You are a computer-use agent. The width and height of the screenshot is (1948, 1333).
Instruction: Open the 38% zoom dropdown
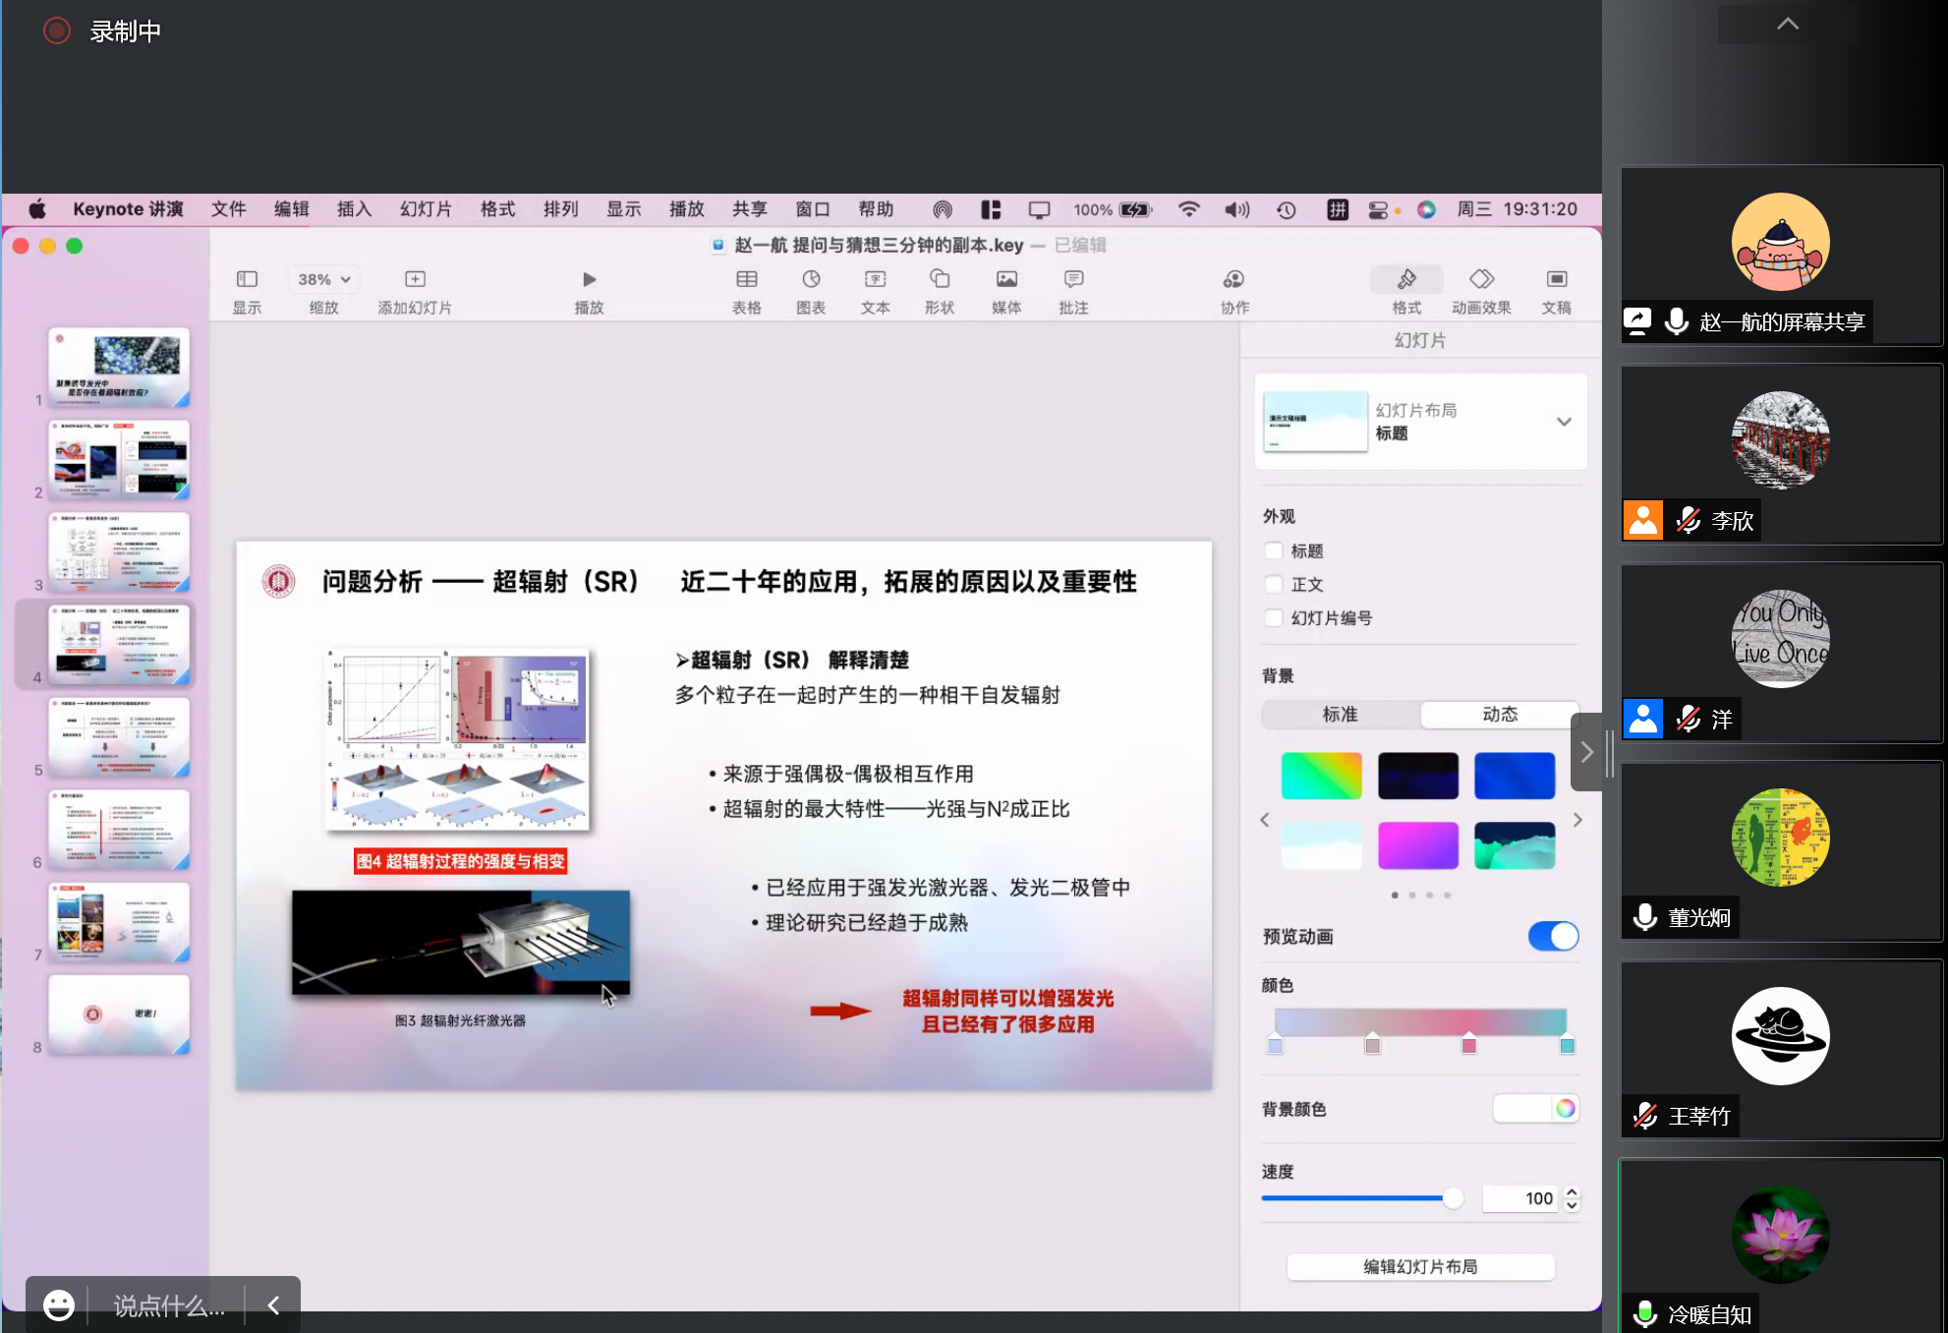[x=324, y=280]
